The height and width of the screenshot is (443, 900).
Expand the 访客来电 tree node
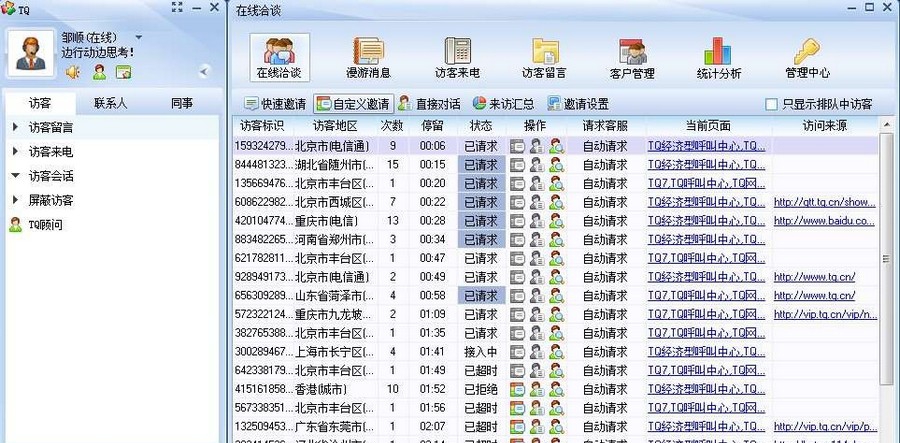coord(15,151)
